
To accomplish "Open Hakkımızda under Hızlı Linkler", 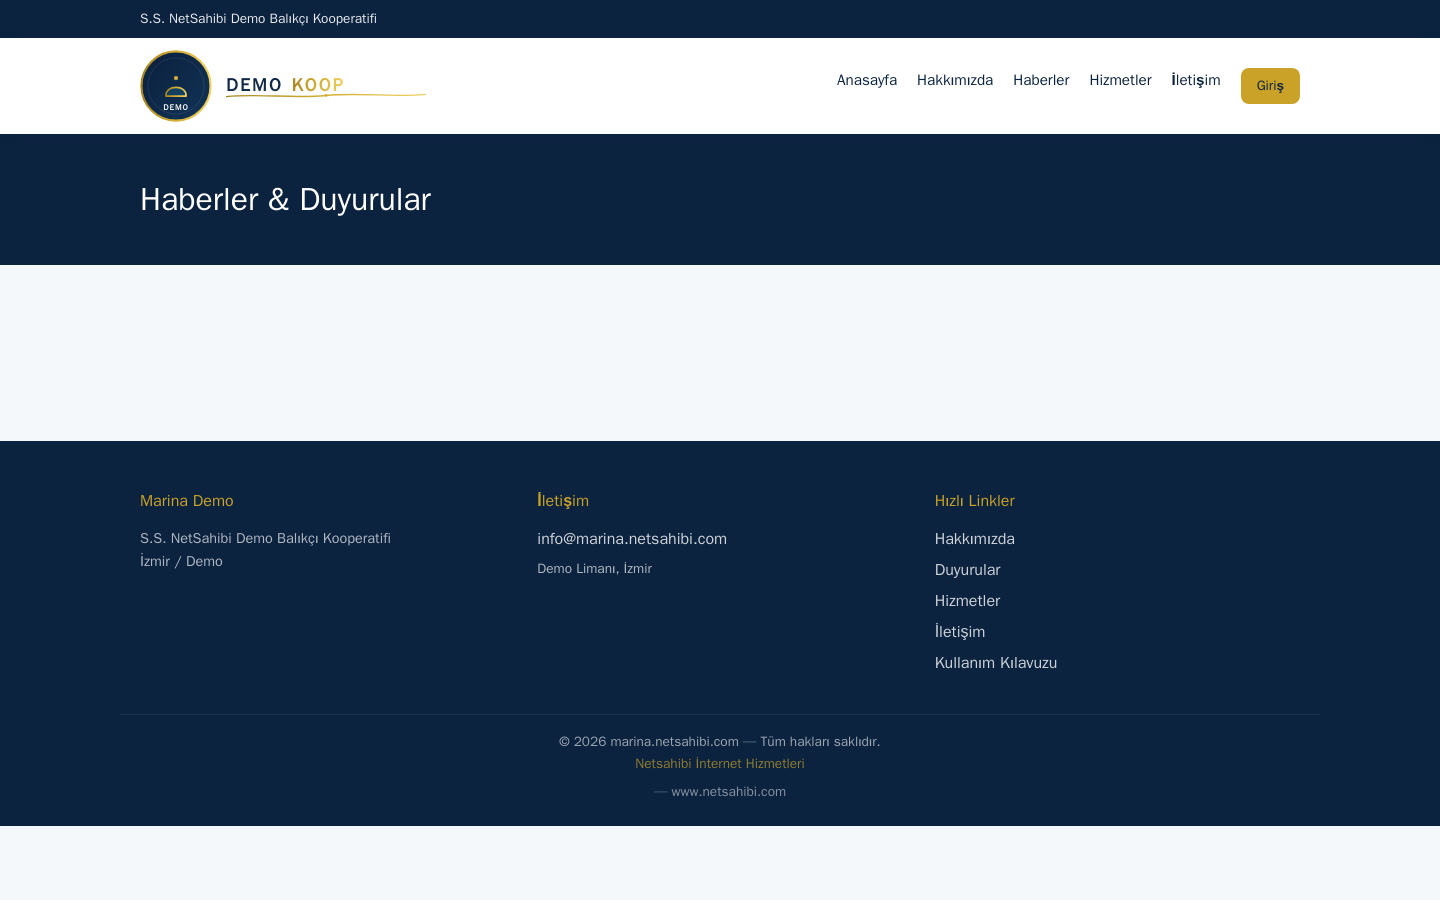I will click(975, 539).
